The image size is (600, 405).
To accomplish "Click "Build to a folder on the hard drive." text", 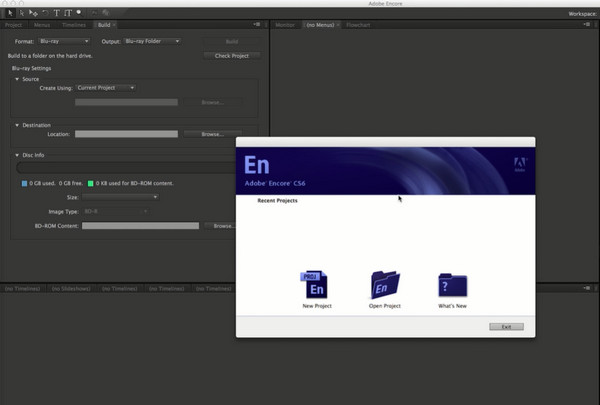I will (50, 56).
